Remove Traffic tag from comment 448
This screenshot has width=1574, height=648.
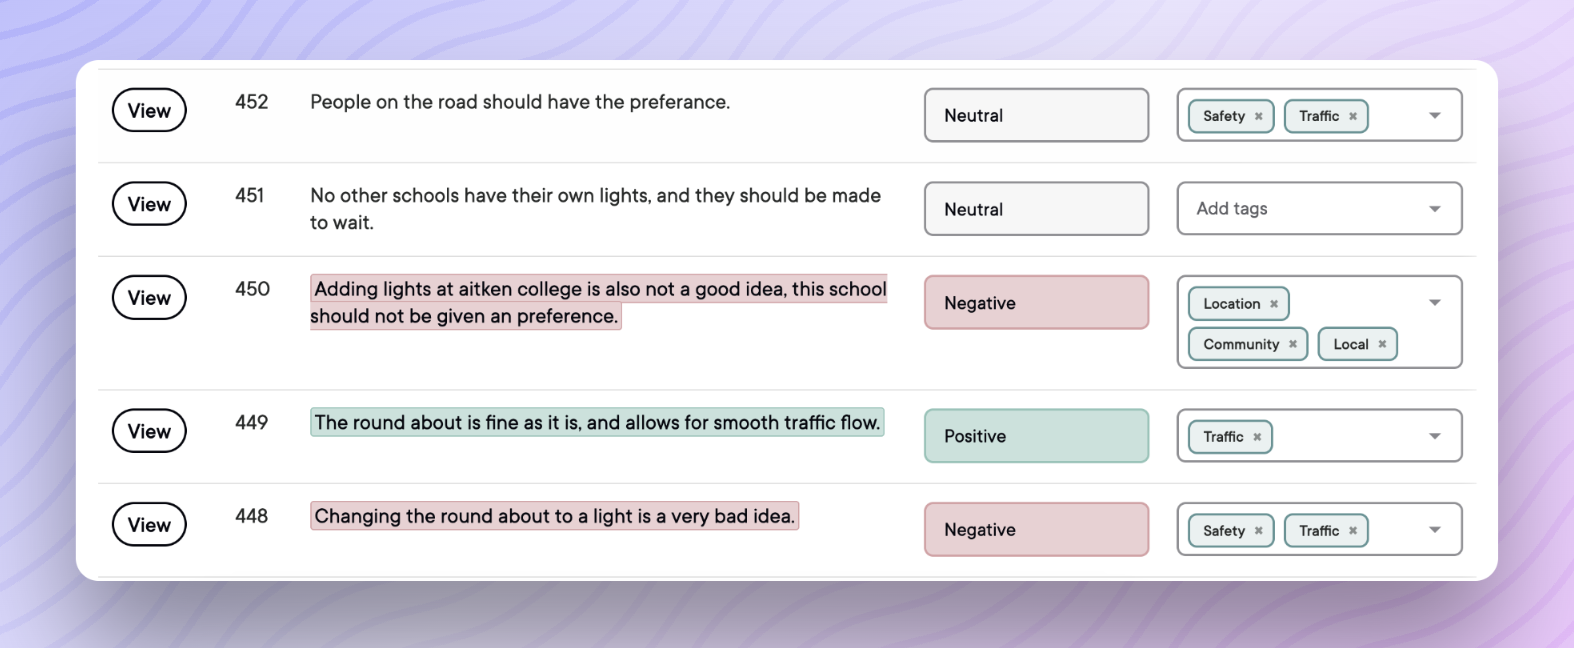[1353, 531]
